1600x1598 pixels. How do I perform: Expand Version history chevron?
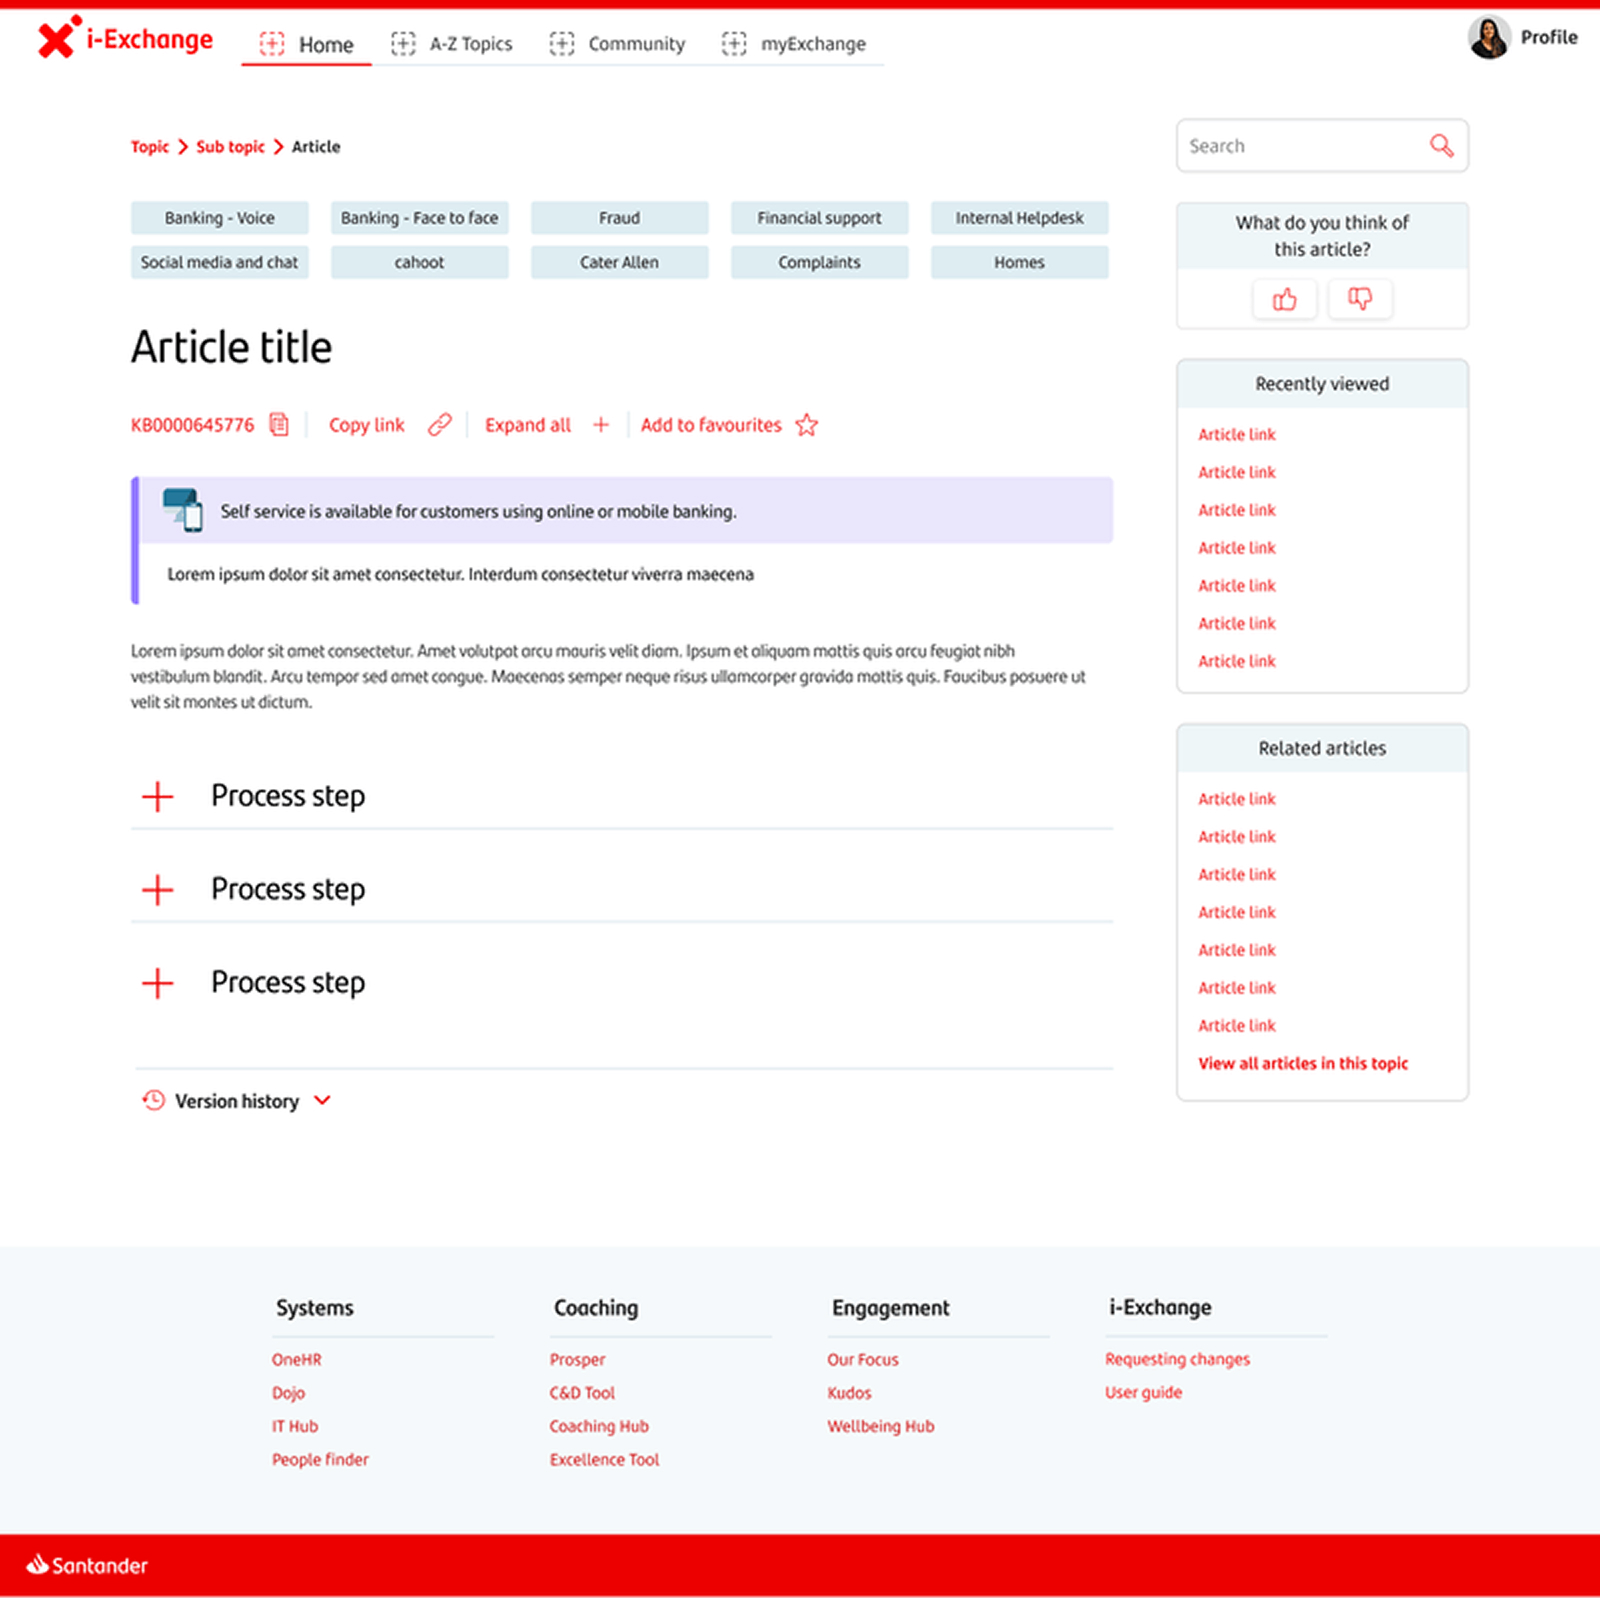tap(322, 1101)
